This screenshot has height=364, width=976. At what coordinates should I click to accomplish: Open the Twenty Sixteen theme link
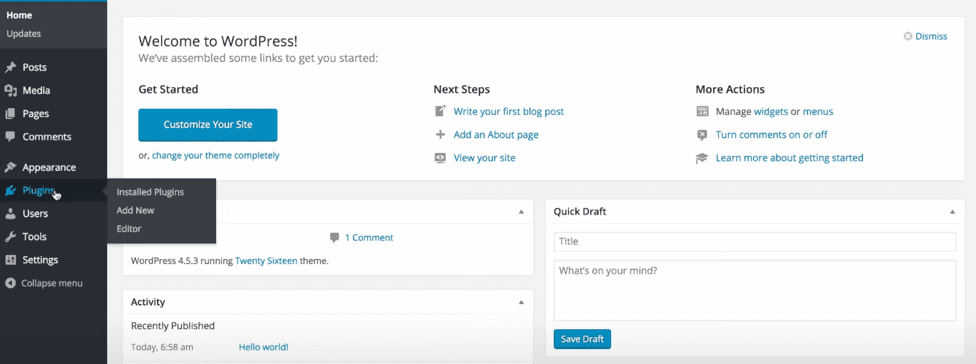click(266, 261)
